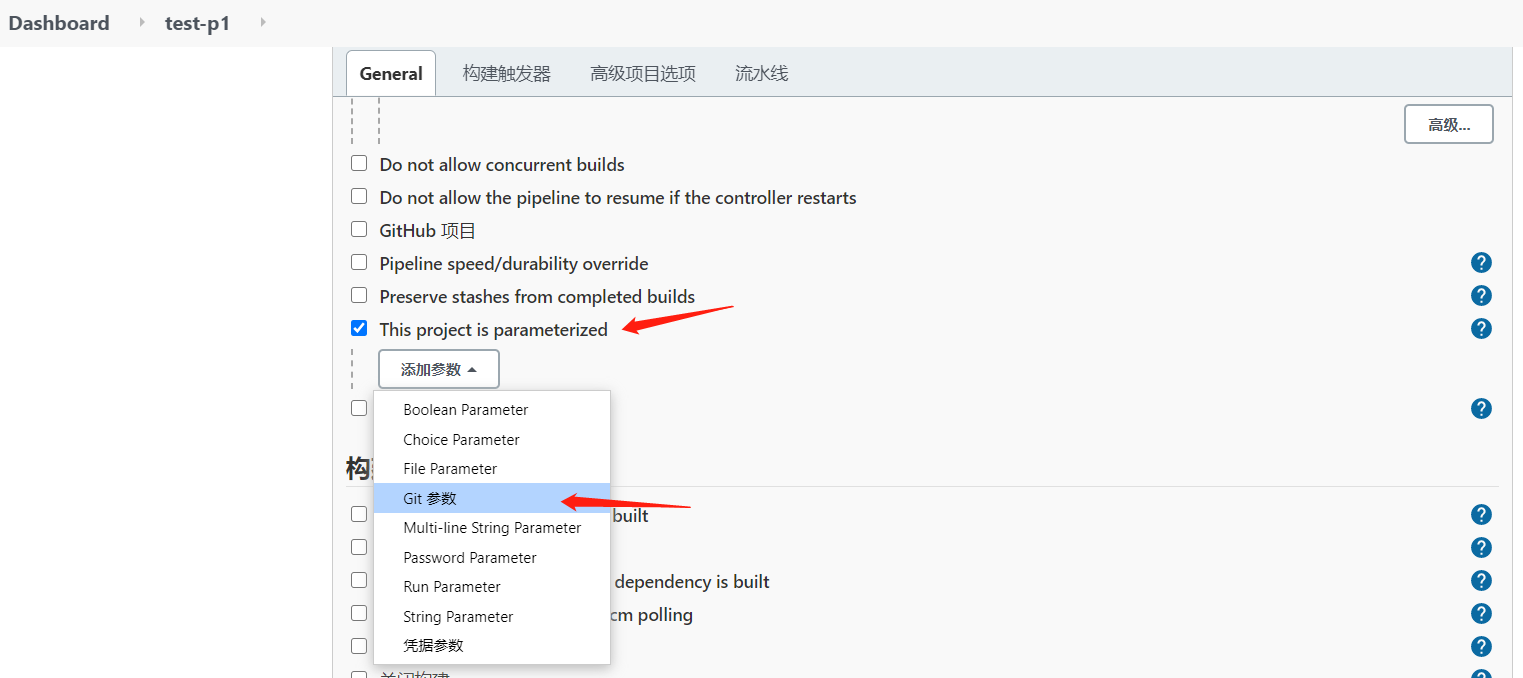This screenshot has width=1523, height=678.
Task: Click help icon on the 'built' trigger row
Action: (1481, 515)
